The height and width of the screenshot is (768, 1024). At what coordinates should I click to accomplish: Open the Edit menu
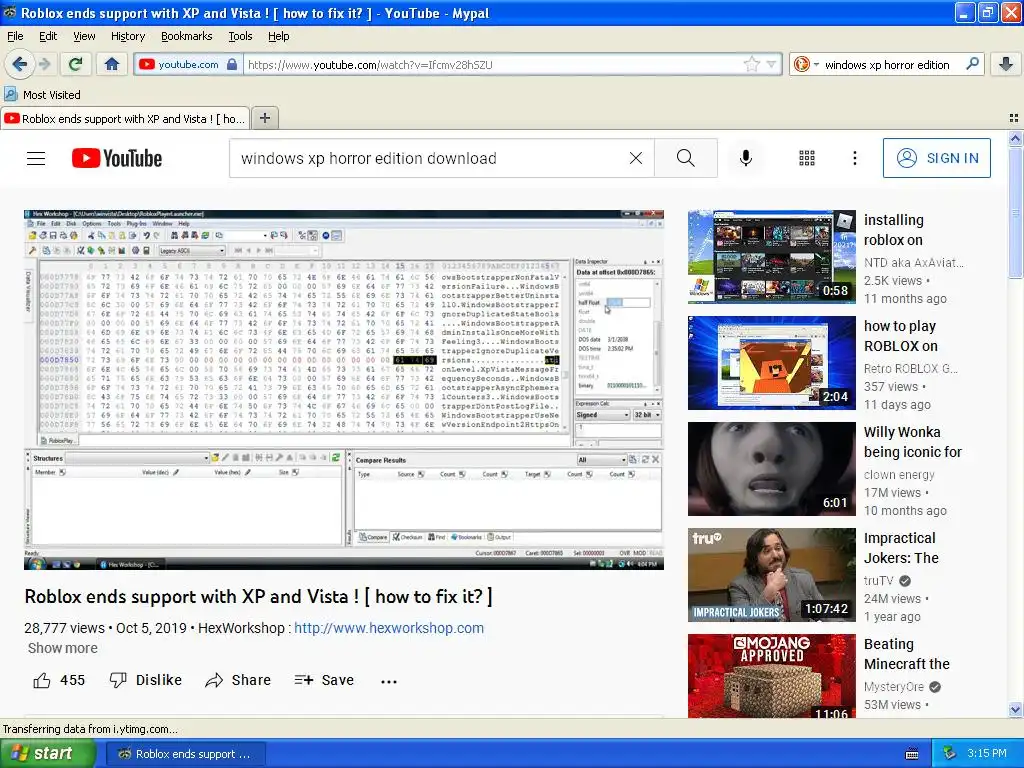click(48, 36)
